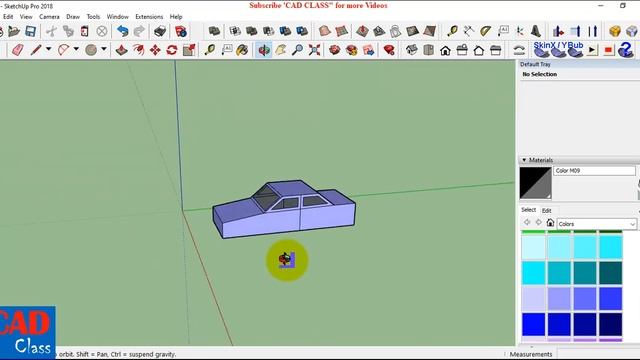The width and height of the screenshot is (640, 360).
Task: Pick the dark teal swatch
Action: [610, 273]
